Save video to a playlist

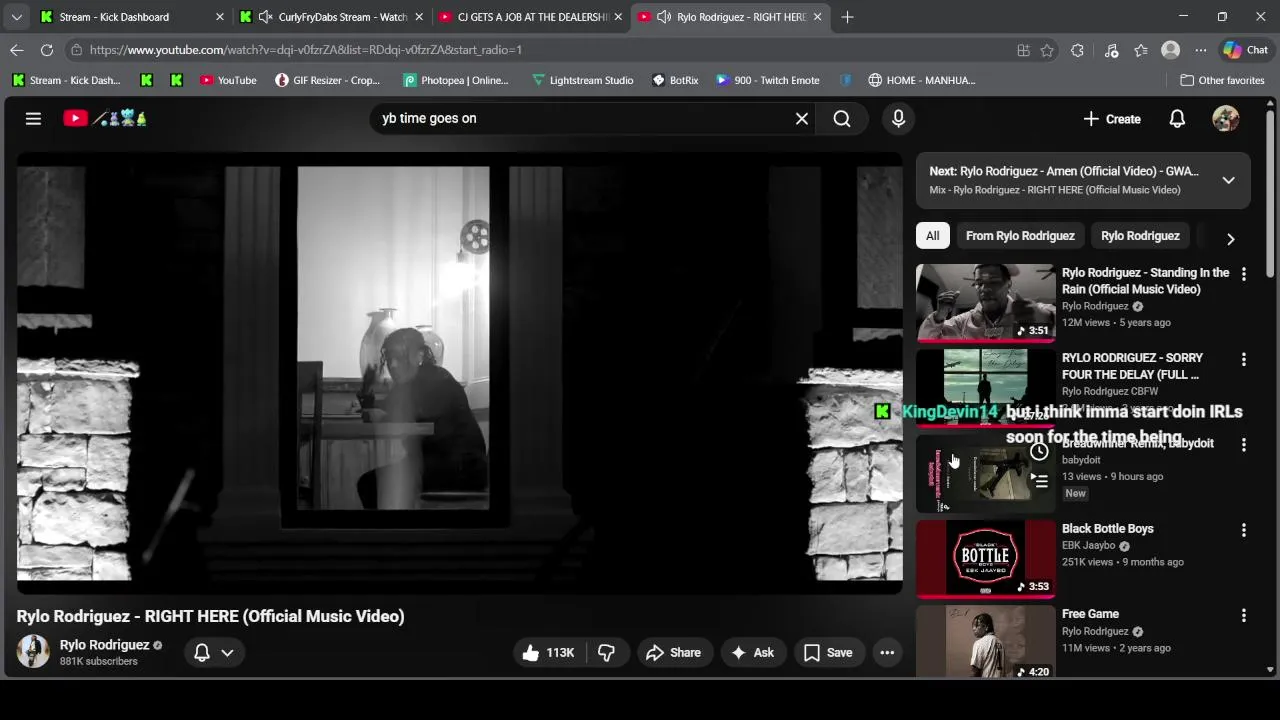click(x=829, y=652)
